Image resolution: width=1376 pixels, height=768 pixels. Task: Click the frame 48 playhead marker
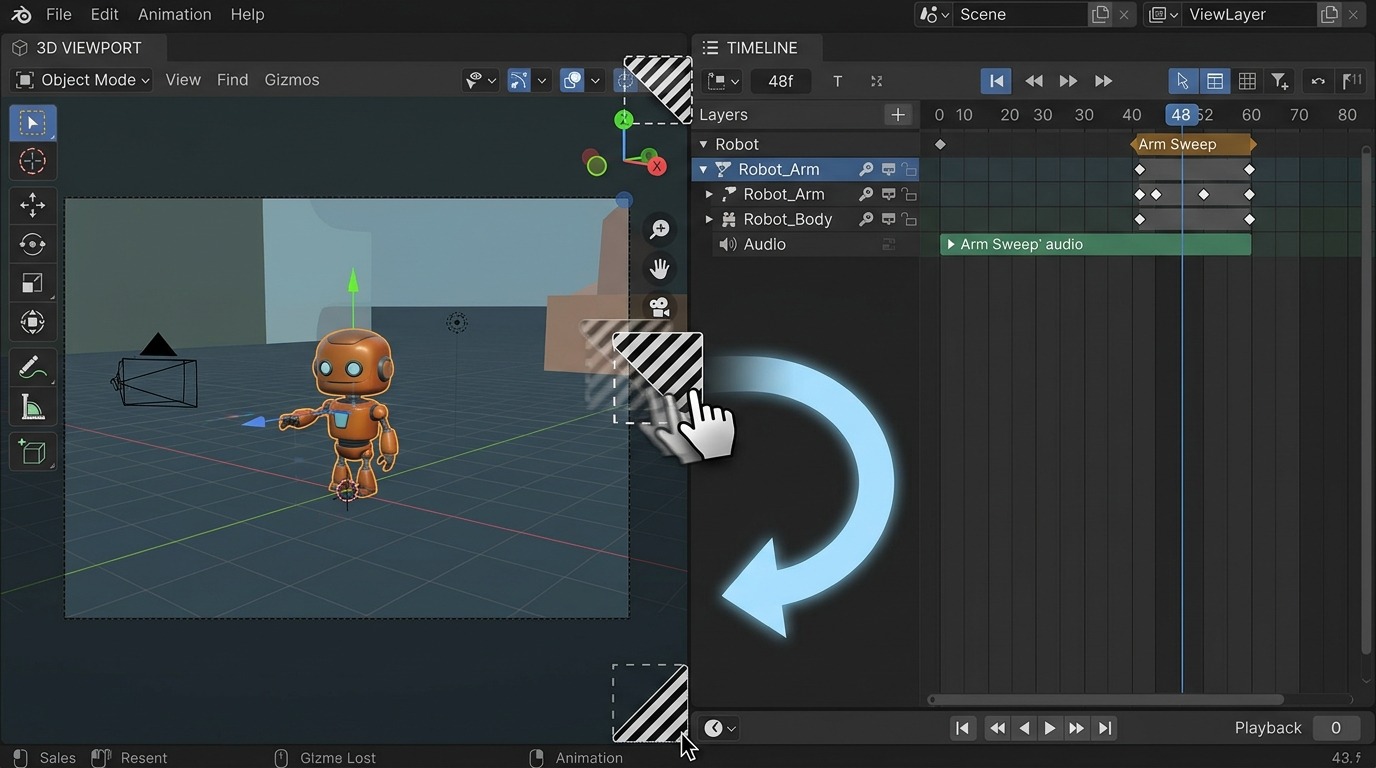coord(1181,115)
